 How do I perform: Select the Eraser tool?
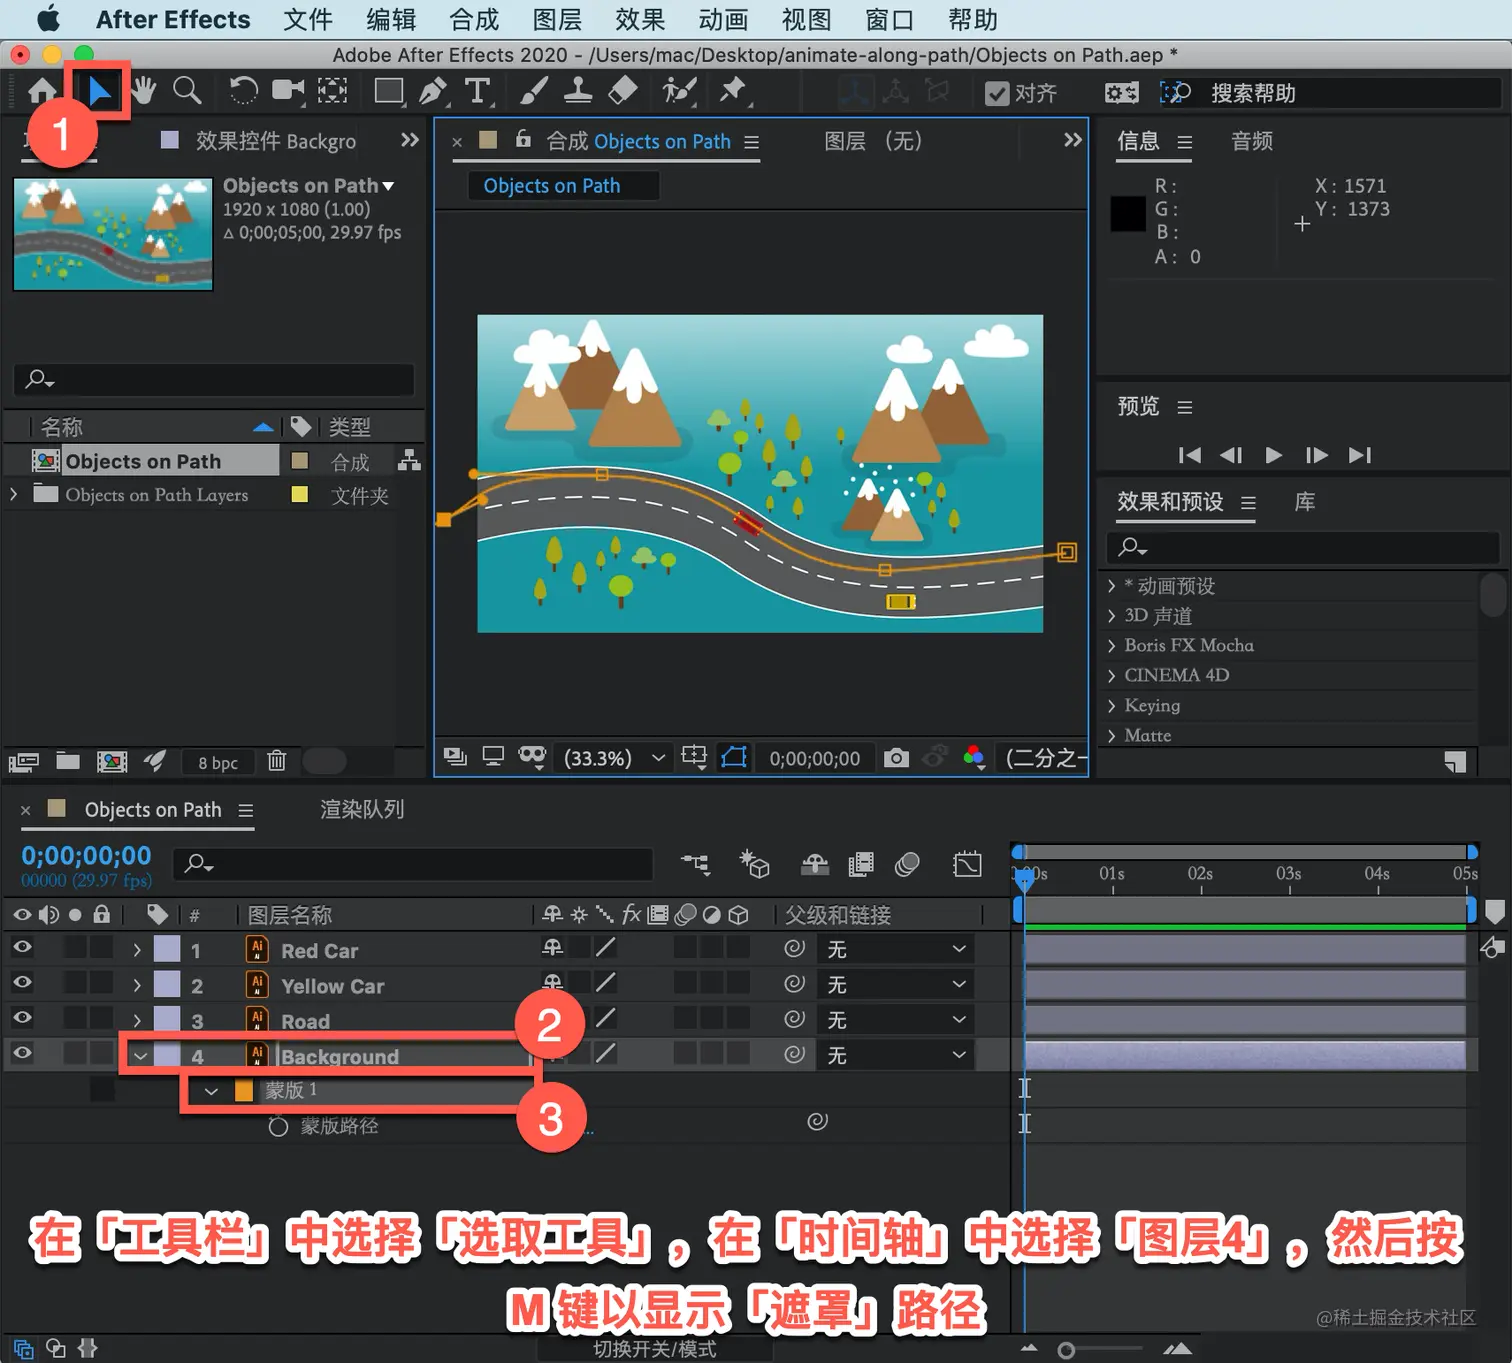pyautogui.click(x=623, y=91)
